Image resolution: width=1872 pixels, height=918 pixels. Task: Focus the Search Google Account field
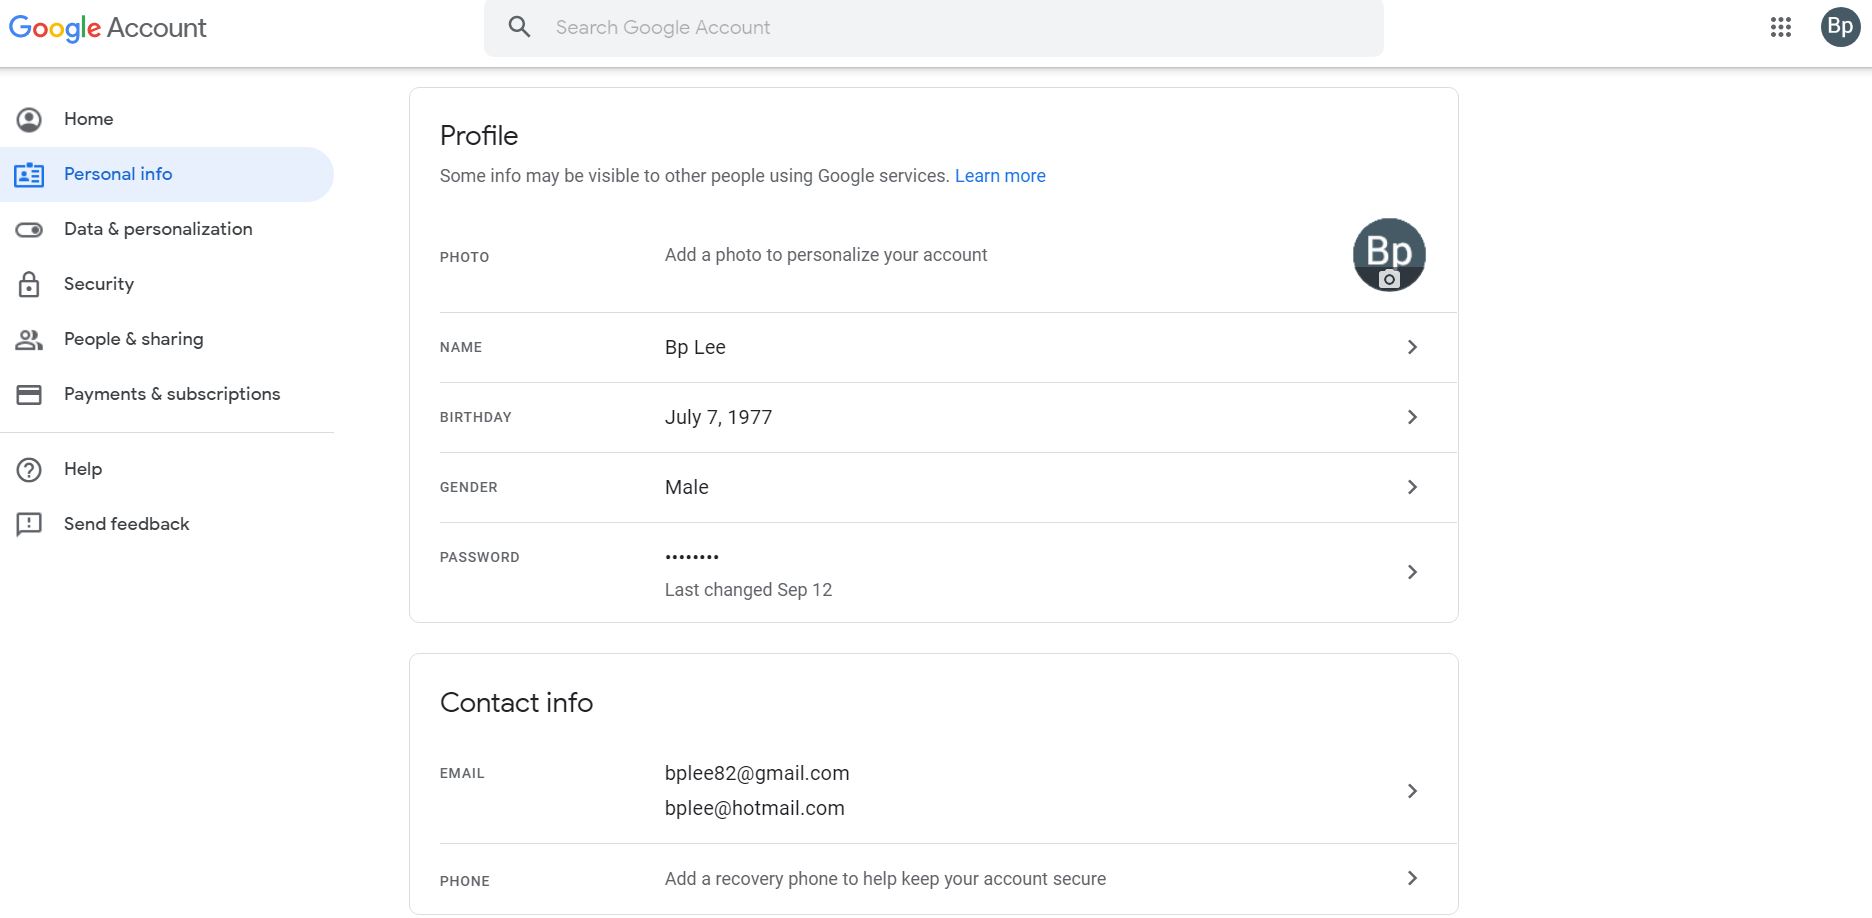[x=934, y=28]
